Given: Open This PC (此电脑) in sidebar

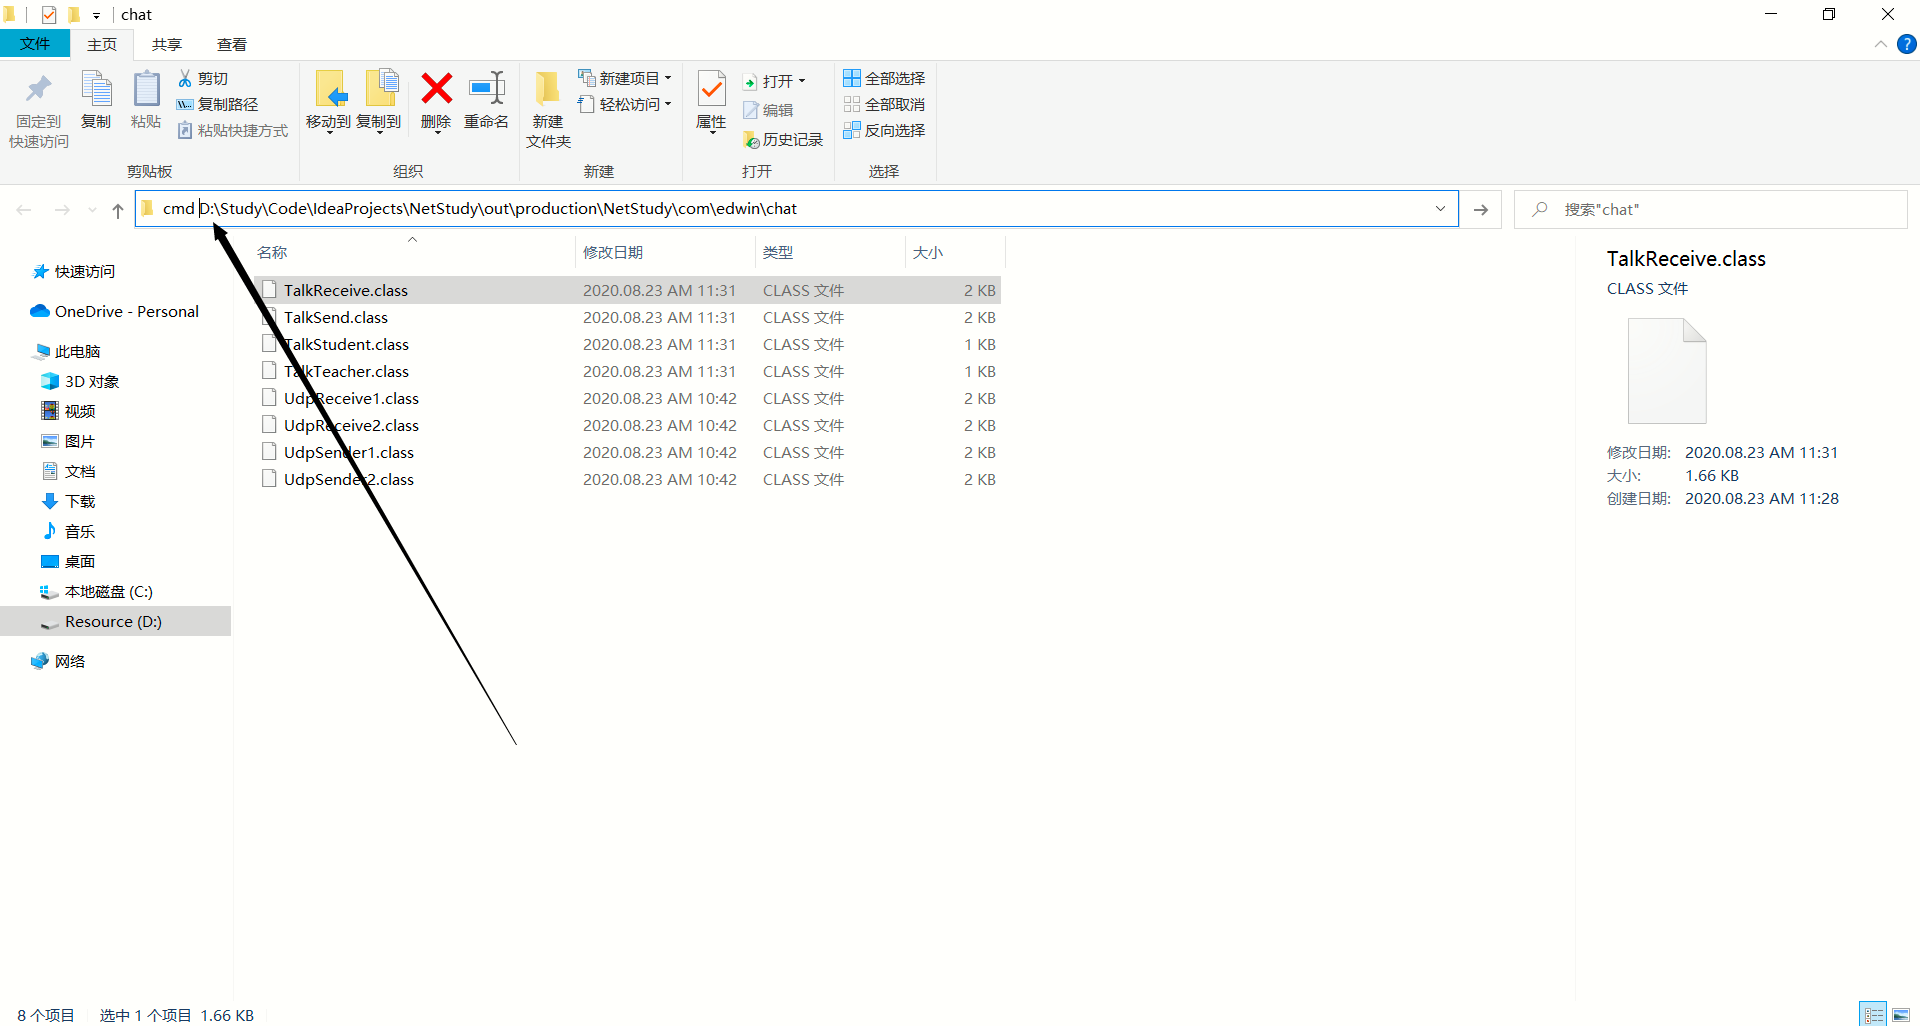Looking at the screenshot, I should (x=67, y=351).
